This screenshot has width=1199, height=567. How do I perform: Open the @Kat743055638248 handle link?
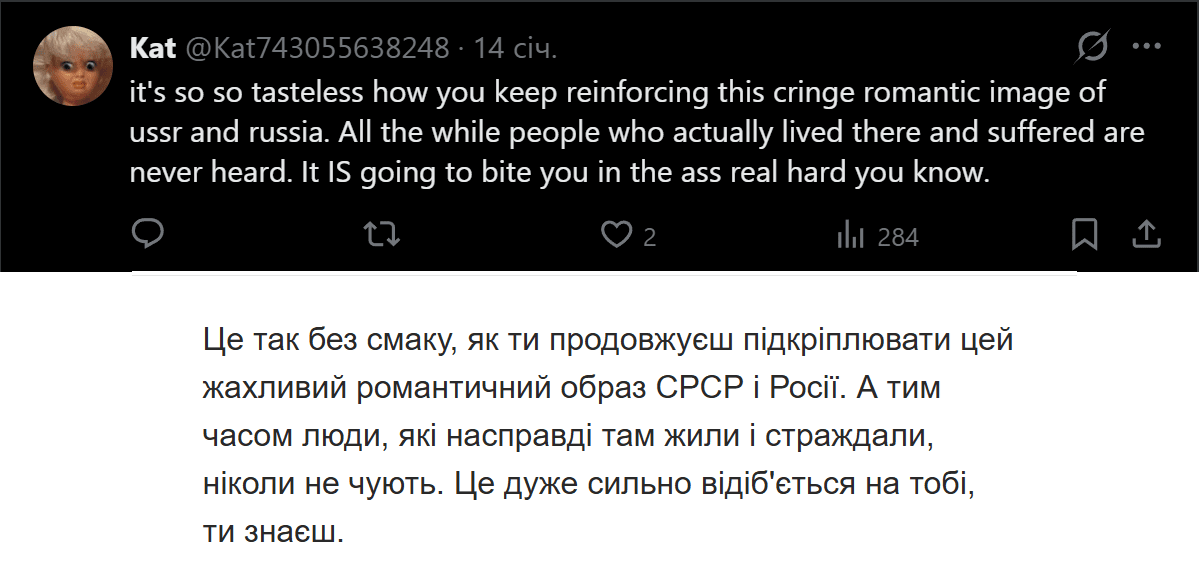click(315, 48)
